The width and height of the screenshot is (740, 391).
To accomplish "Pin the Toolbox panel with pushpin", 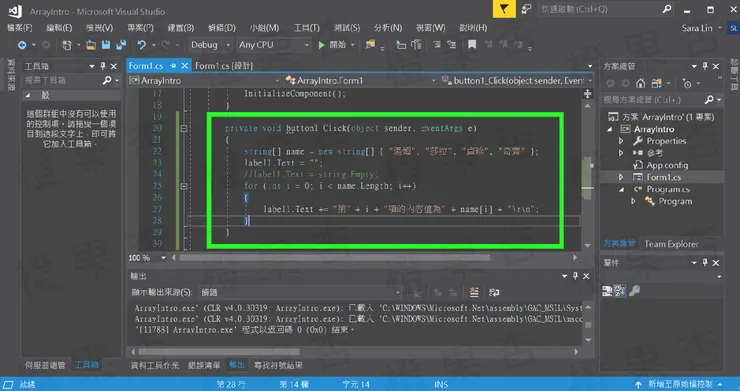I will pos(103,66).
